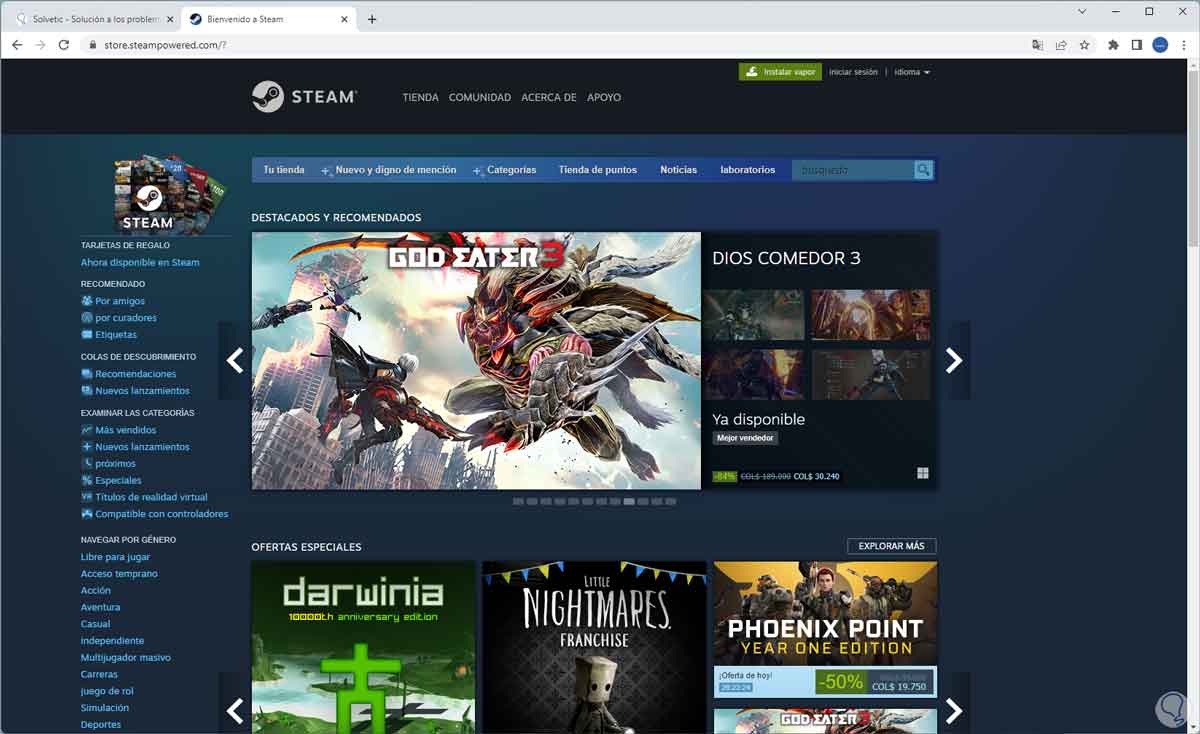Open the Noticias tab
1200x734 pixels.
pyautogui.click(x=678, y=170)
